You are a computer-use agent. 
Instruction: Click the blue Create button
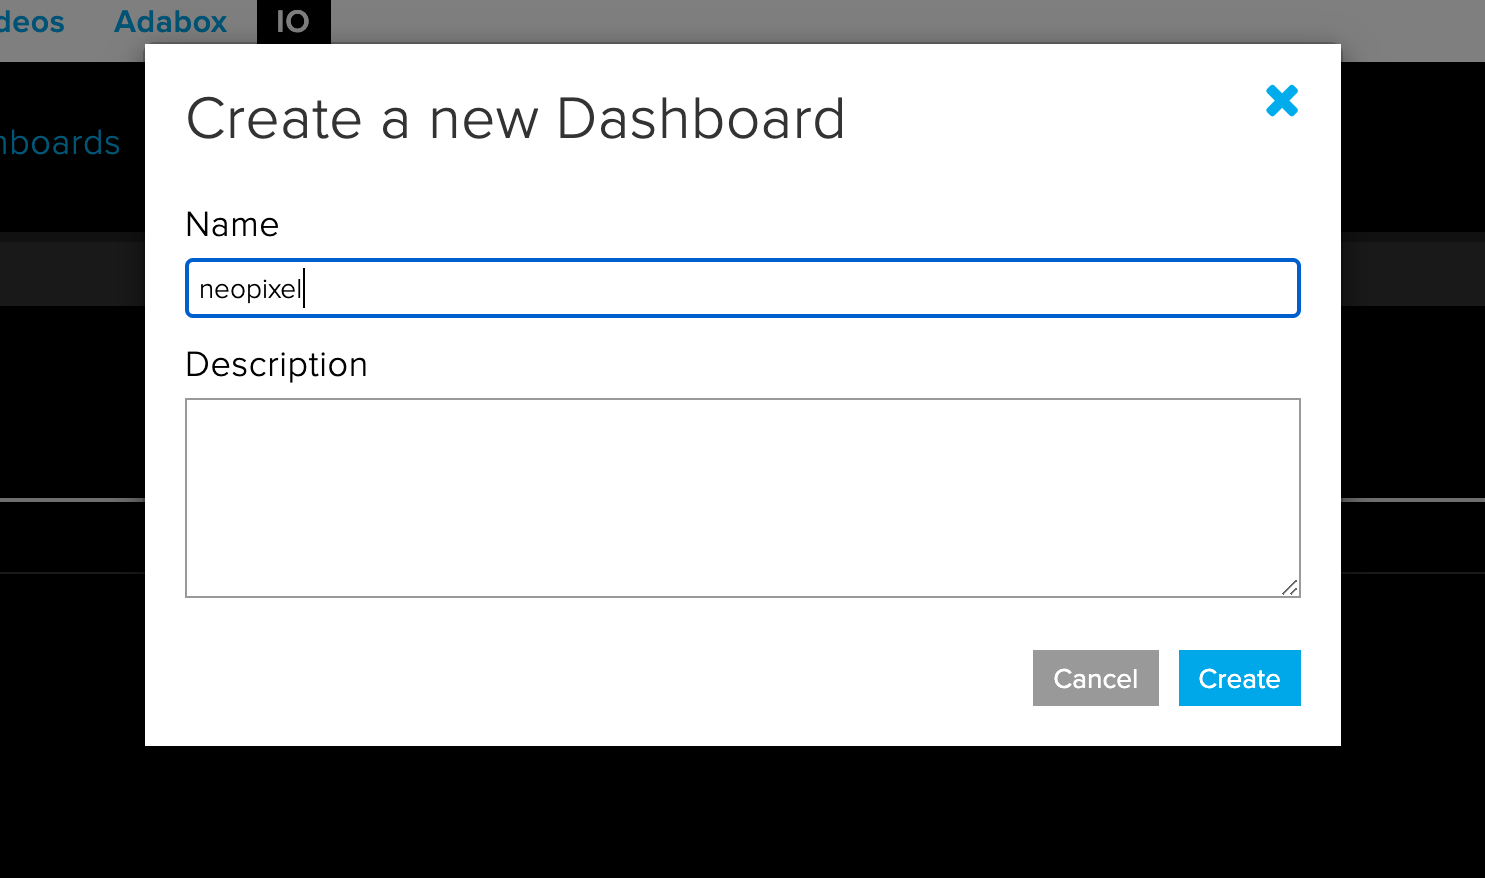pyautogui.click(x=1239, y=678)
